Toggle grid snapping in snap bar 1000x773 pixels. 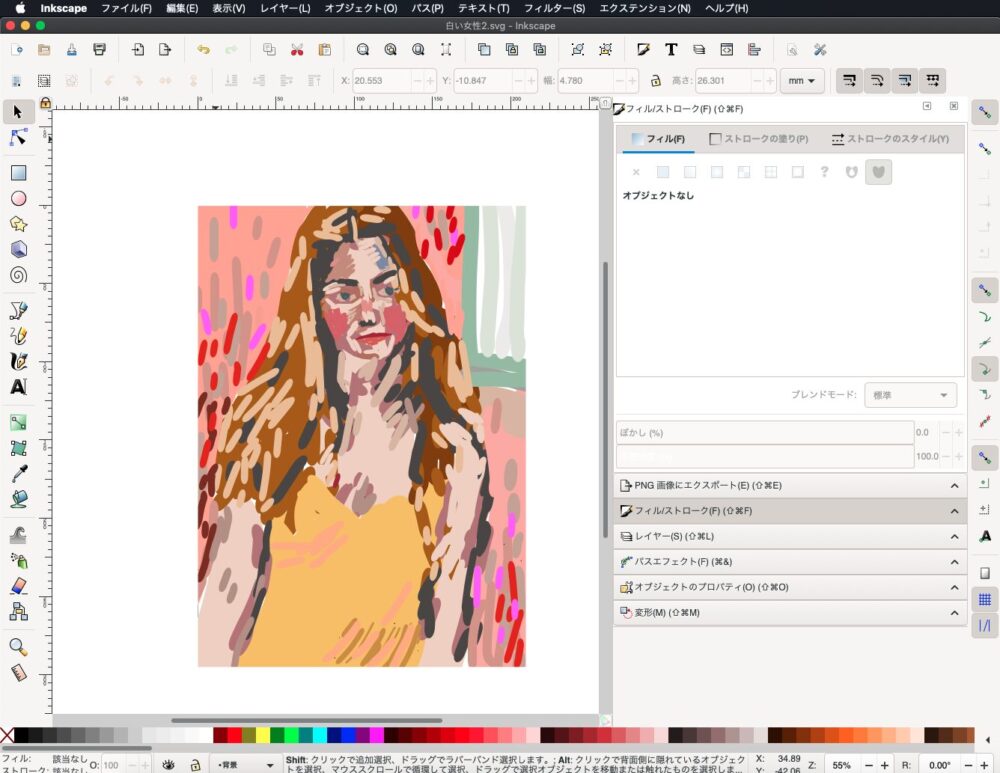coord(984,599)
